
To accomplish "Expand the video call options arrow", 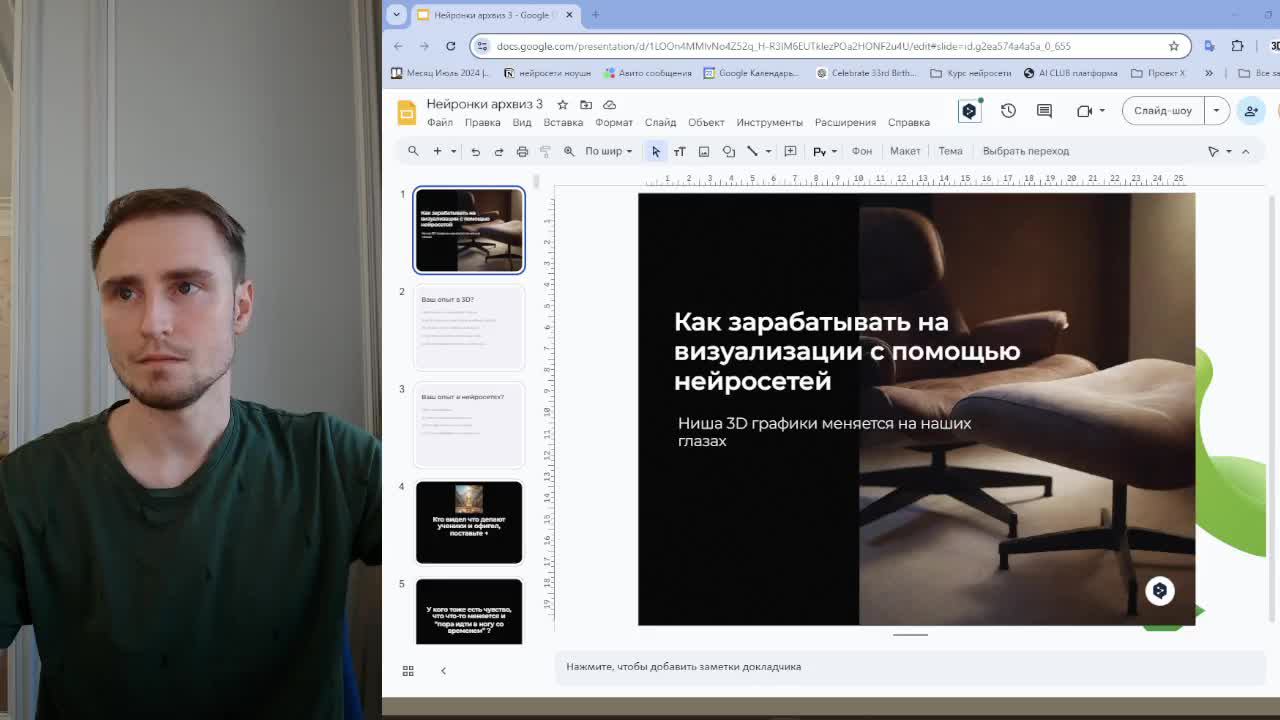I will point(1101,111).
